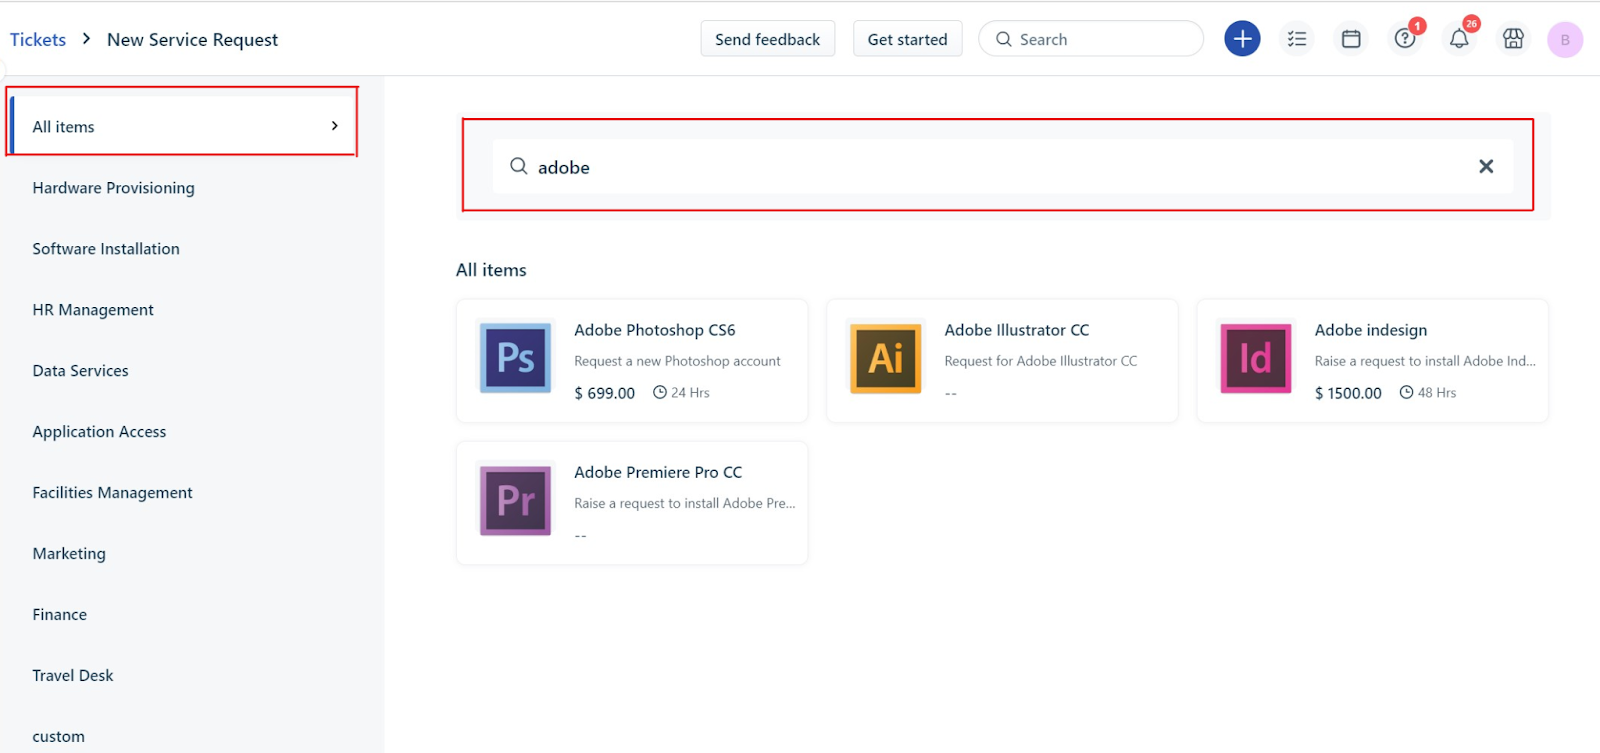Open the custom category

(x=58, y=737)
